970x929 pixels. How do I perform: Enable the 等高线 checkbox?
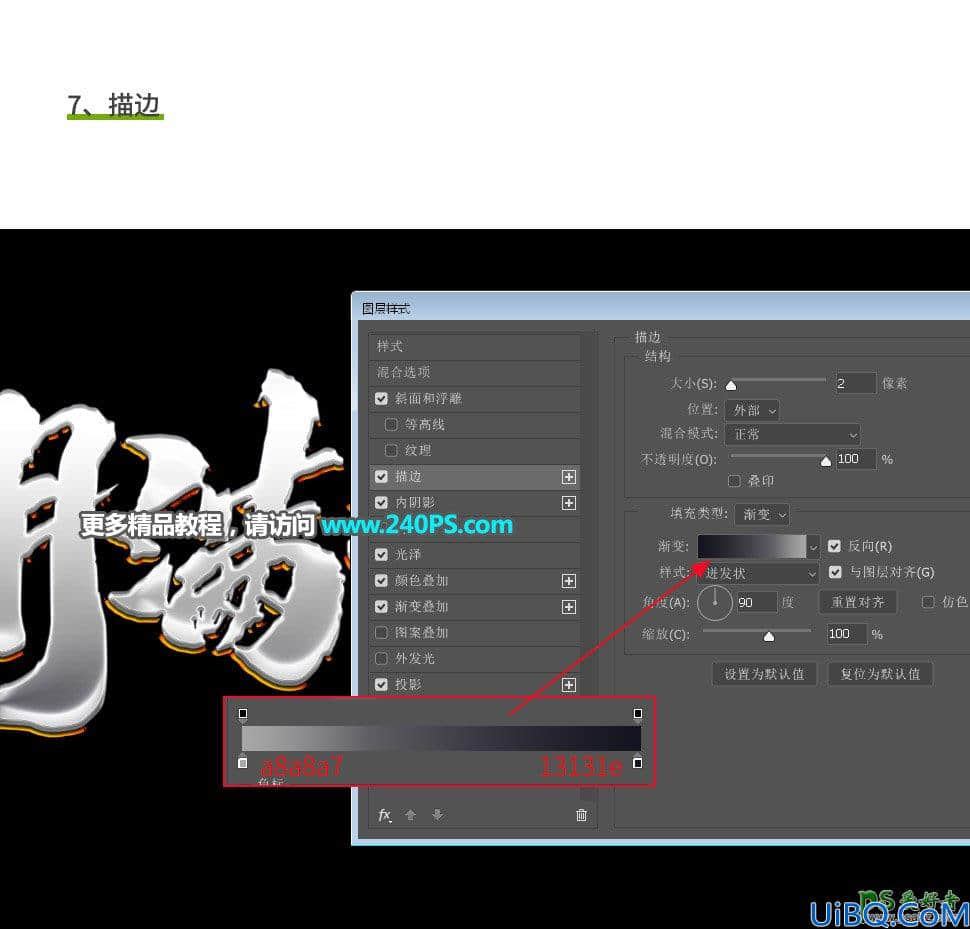(391, 424)
